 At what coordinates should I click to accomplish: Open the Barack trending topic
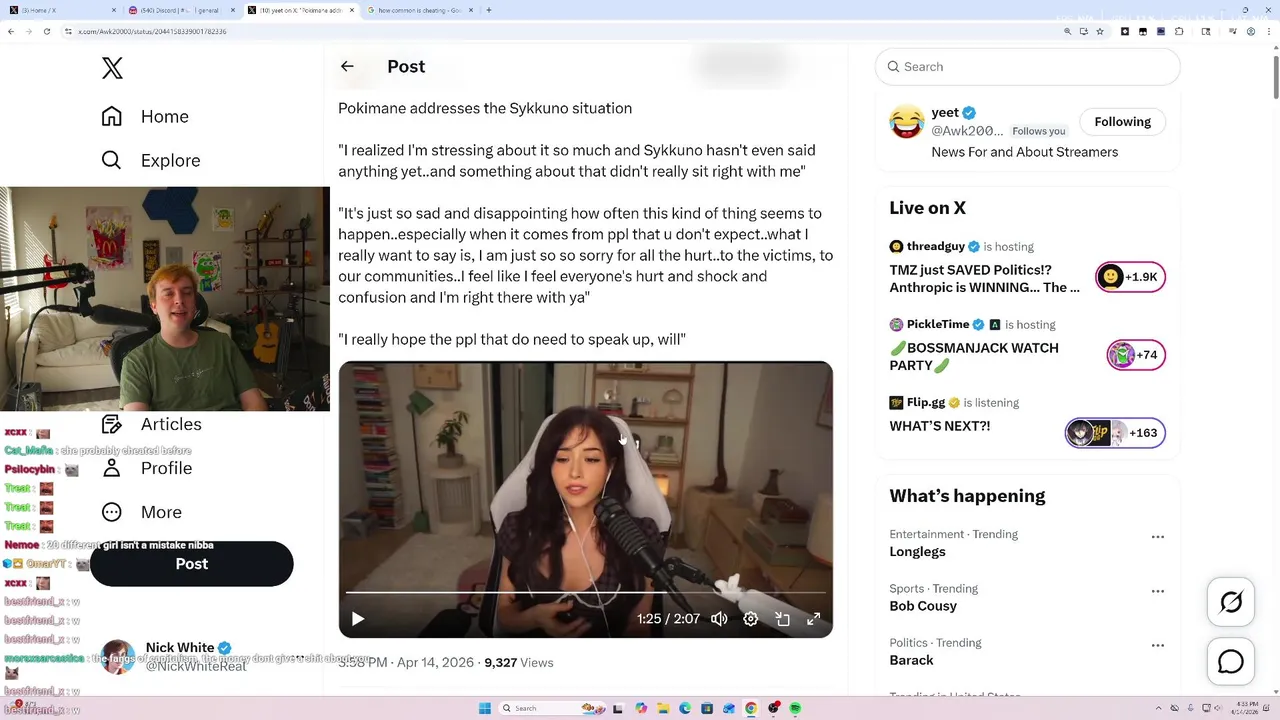pyautogui.click(x=911, y=660)
